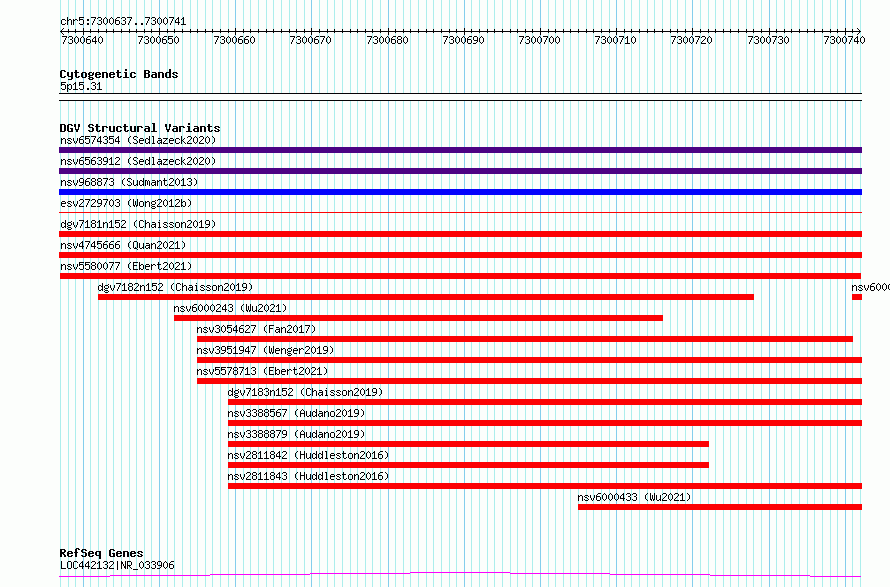This screenshot has height=587, width=890.
Task: Click the dgv7182n152 (Chaisson2019) label
Action: coord(175,287)
